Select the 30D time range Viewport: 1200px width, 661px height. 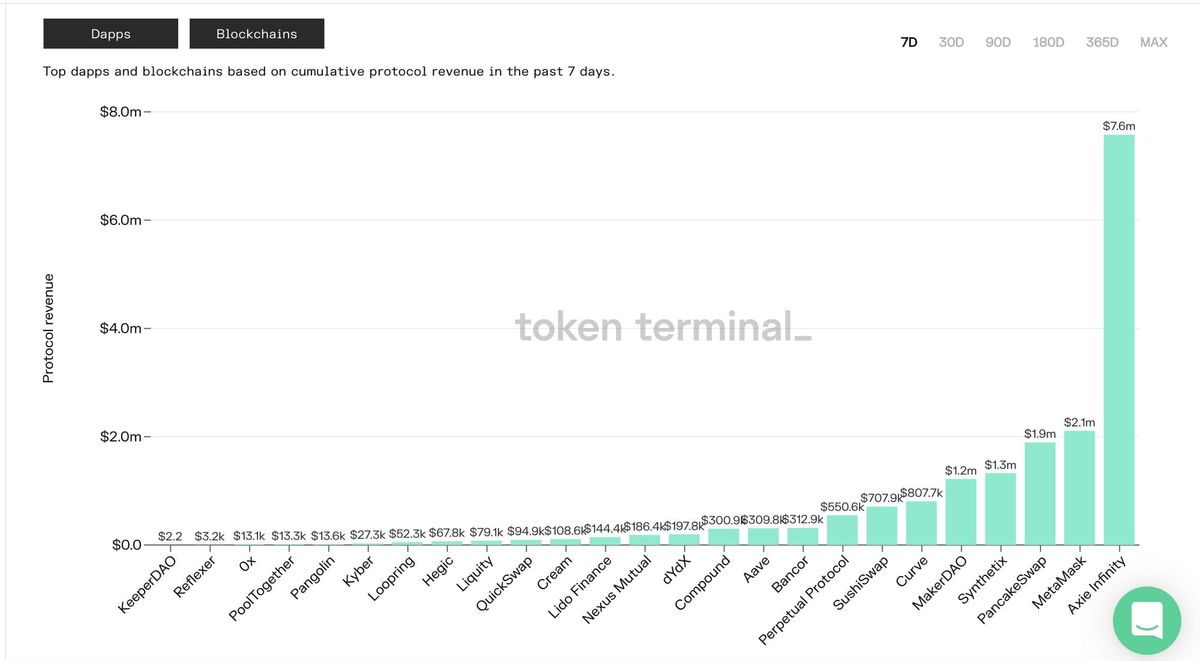click(950, 42)
